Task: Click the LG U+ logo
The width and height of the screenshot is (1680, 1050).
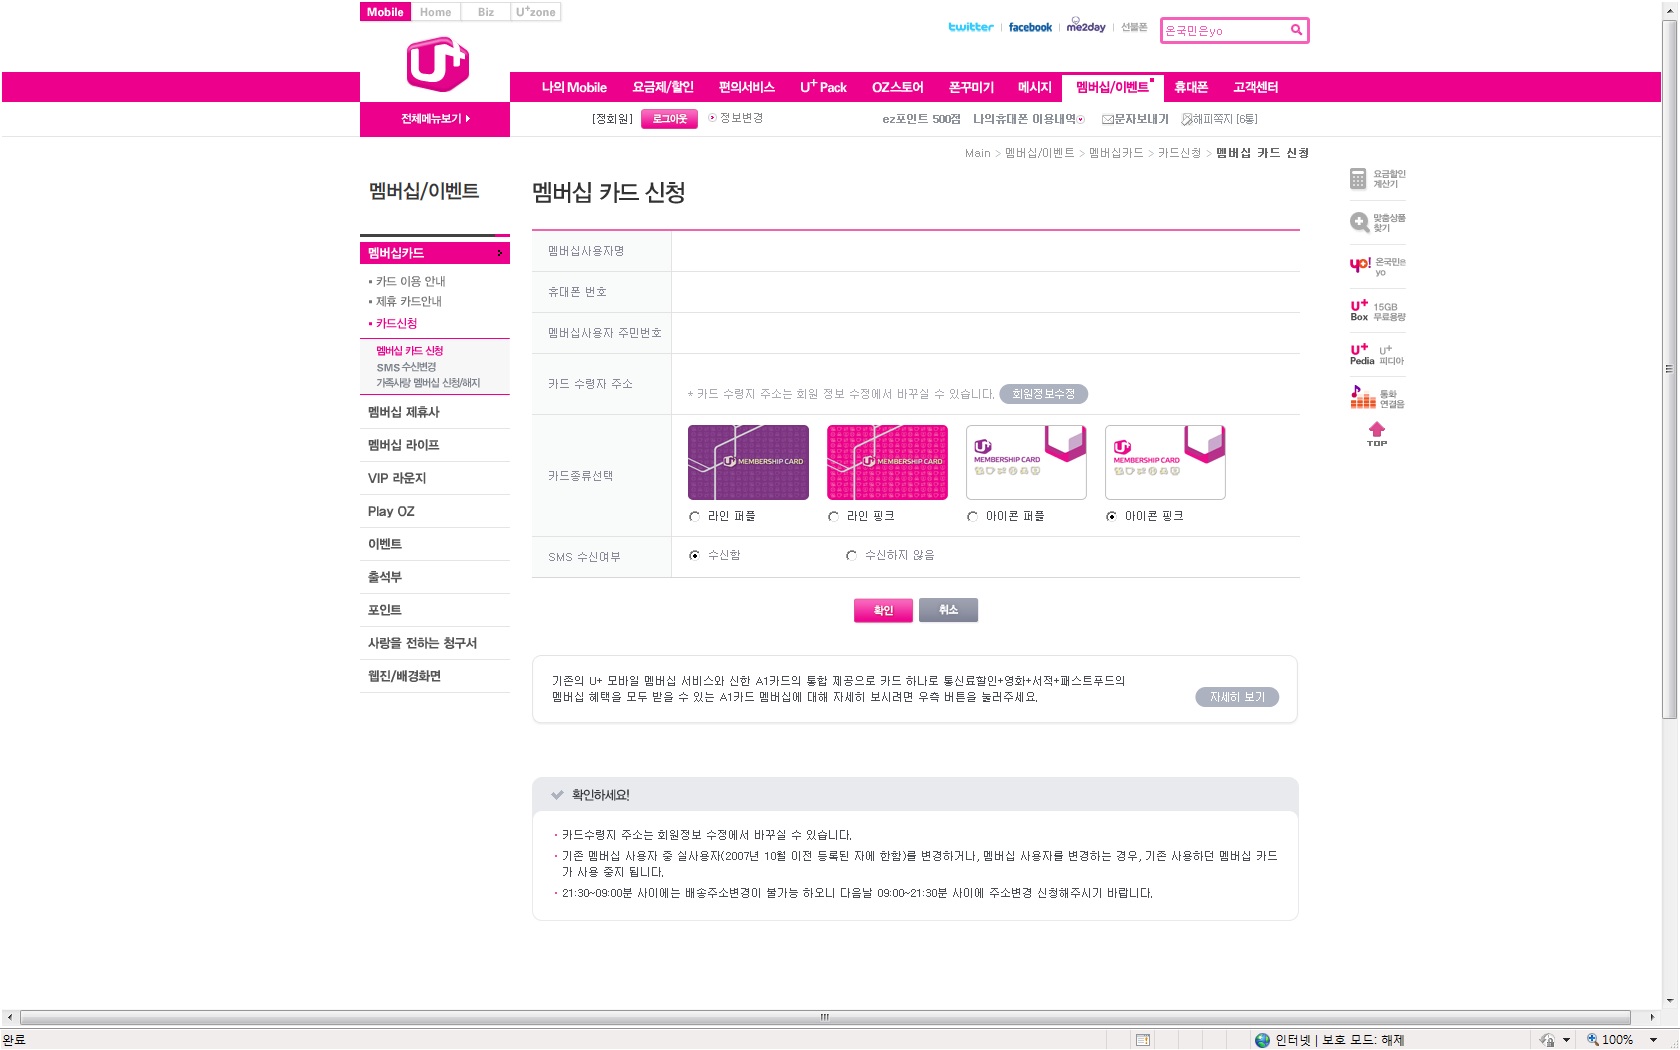Action: tap(437, 64)
